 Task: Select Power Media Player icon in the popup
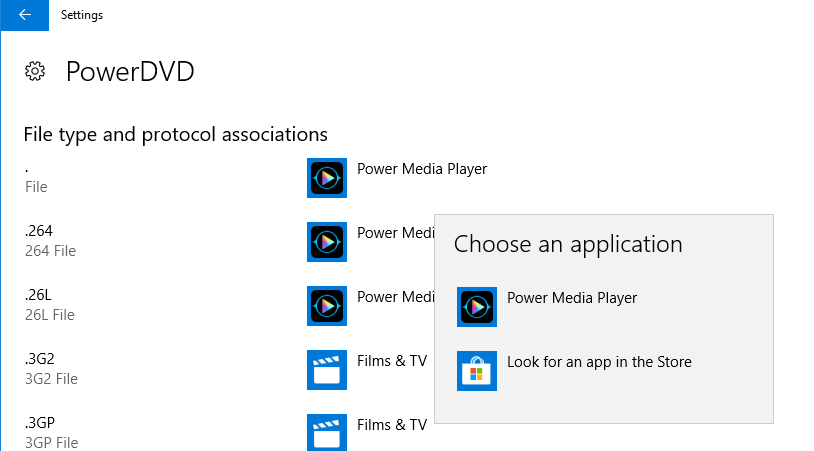tap(477, 307)
